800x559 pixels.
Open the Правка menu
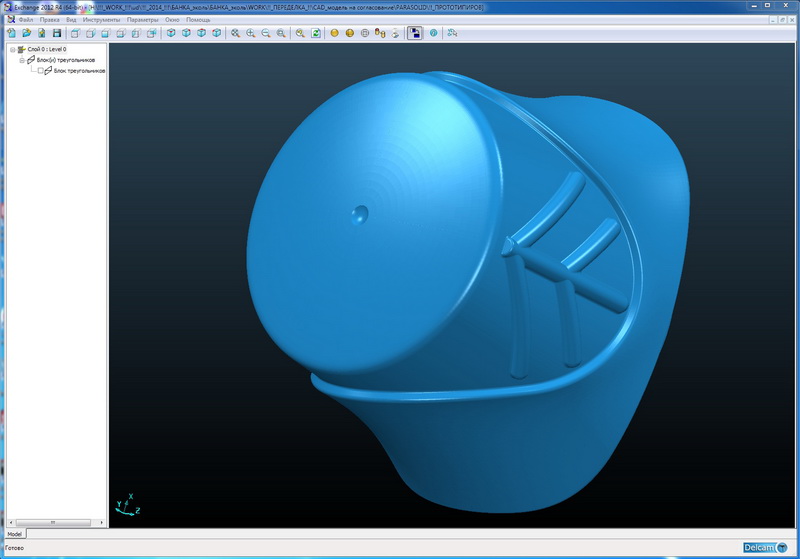49,20
